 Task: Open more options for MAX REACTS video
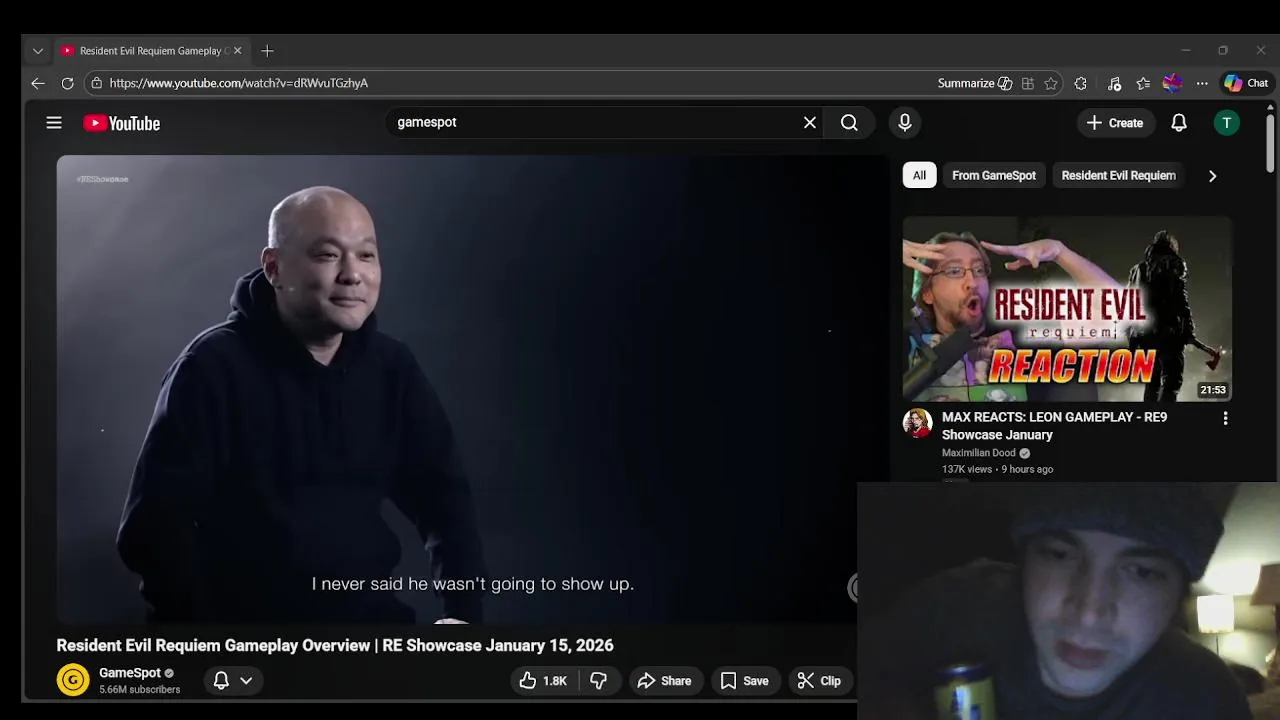[x=1225, y=419]
